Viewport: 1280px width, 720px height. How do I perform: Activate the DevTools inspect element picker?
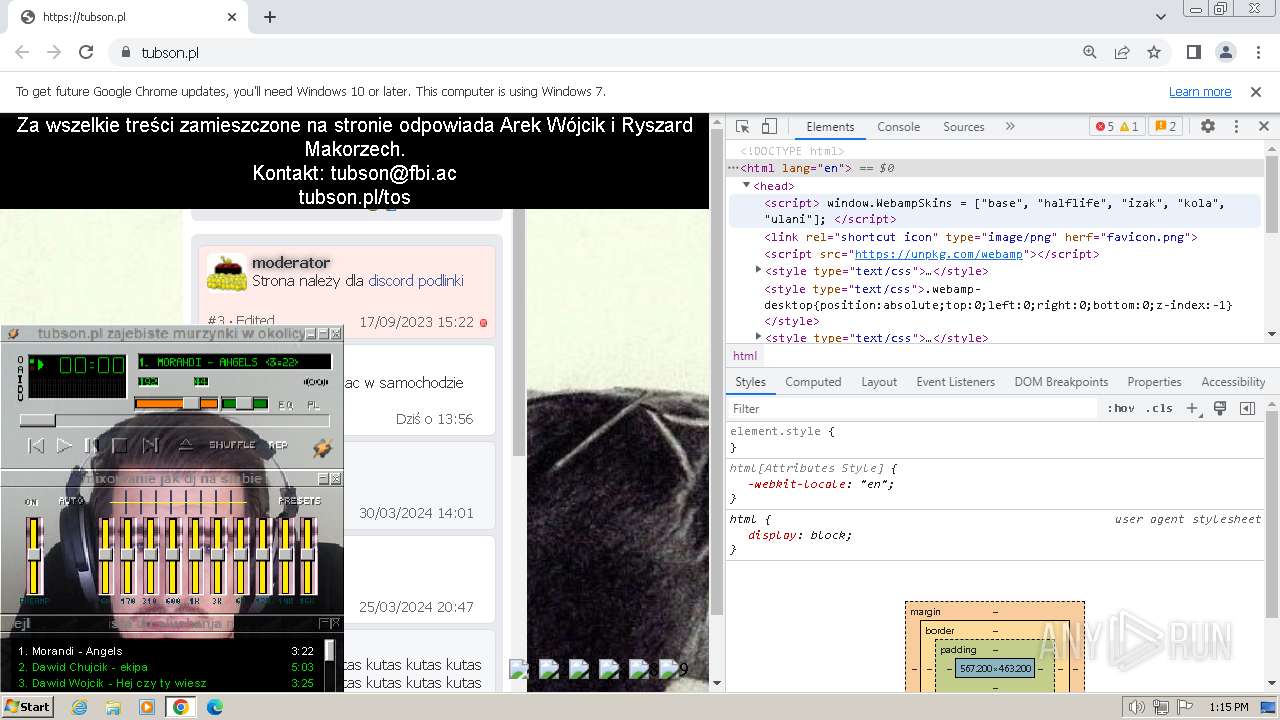[742, 127]
